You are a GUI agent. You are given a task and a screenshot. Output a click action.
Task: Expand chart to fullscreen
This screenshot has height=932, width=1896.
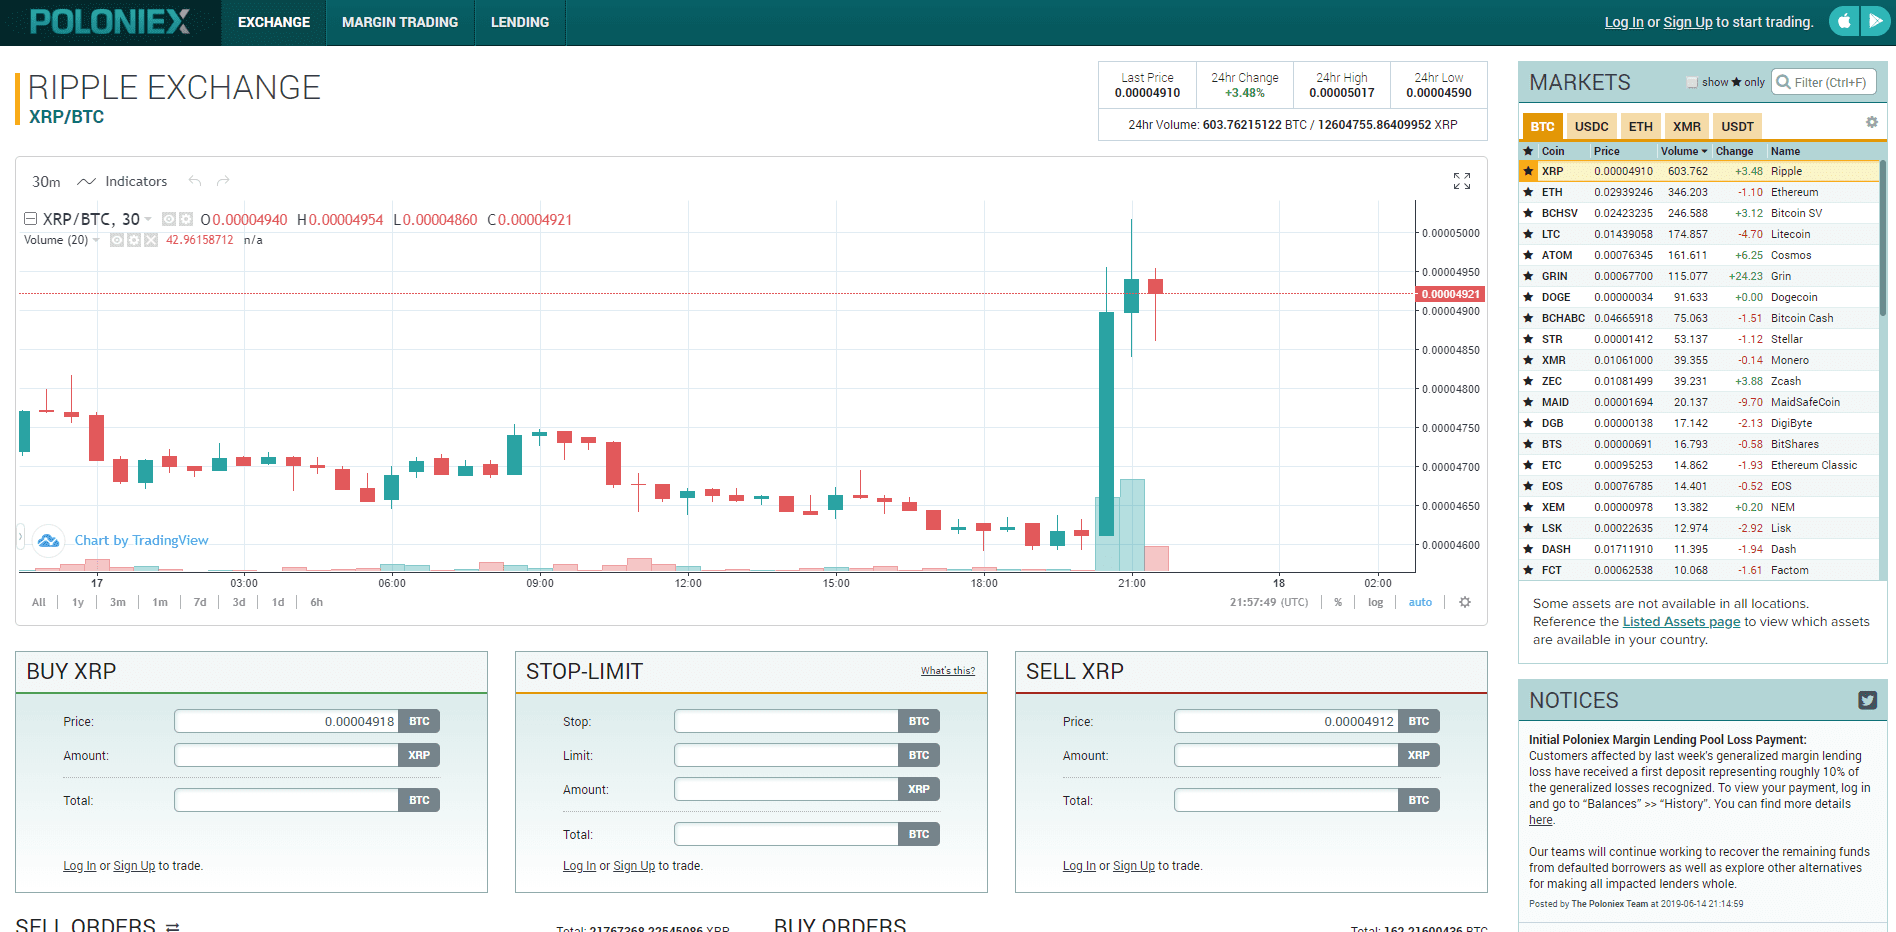click(1461, 181)
